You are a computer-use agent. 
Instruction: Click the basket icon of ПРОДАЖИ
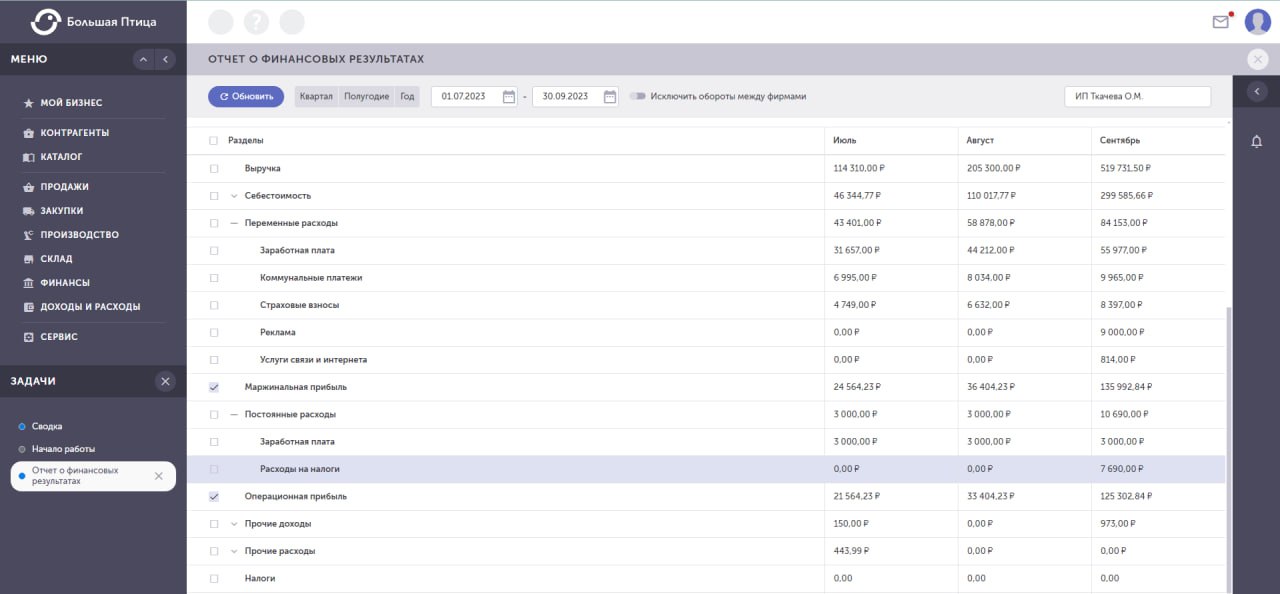pos(28,187)
